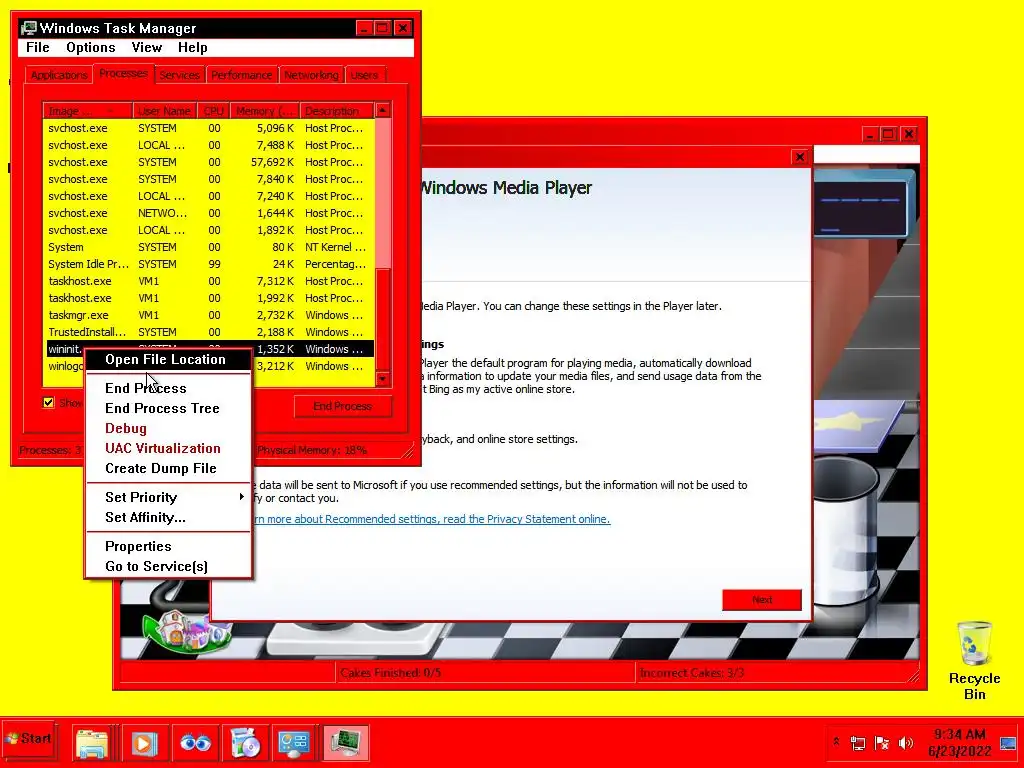The height and width of the screenshot is (768, 1024).
Task: Switch to the Networking tab
Action: coord(312,75)
